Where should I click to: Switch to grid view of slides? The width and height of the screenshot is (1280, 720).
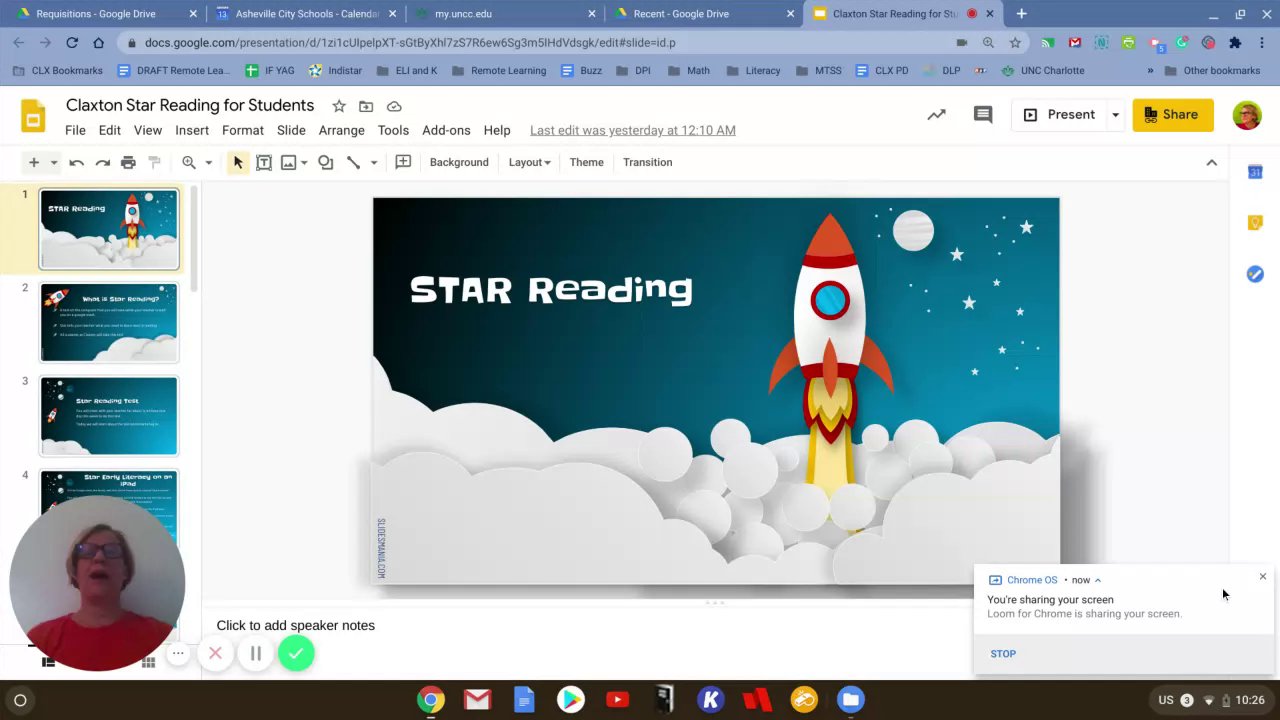point(148,662)
